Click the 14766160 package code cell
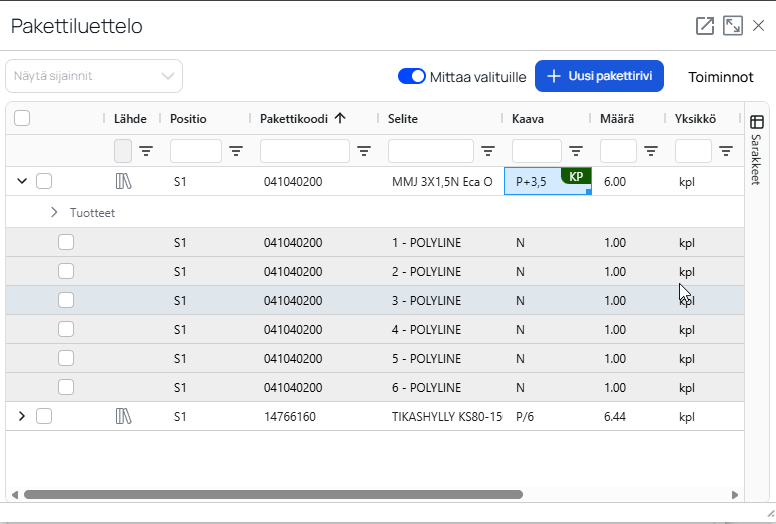Image resolution: width=776 pixels, height=524 pixels. (x=290, y=417)
